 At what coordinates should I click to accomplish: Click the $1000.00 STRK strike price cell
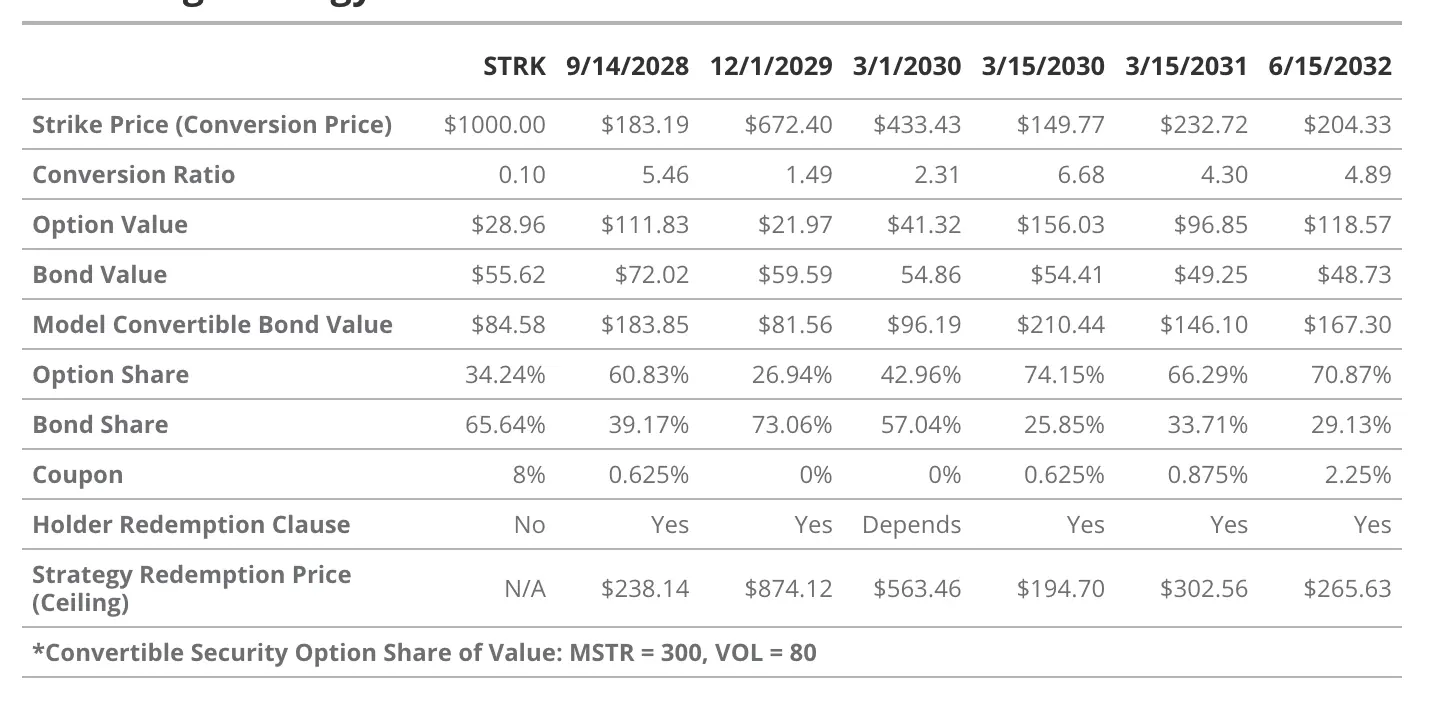495,125
